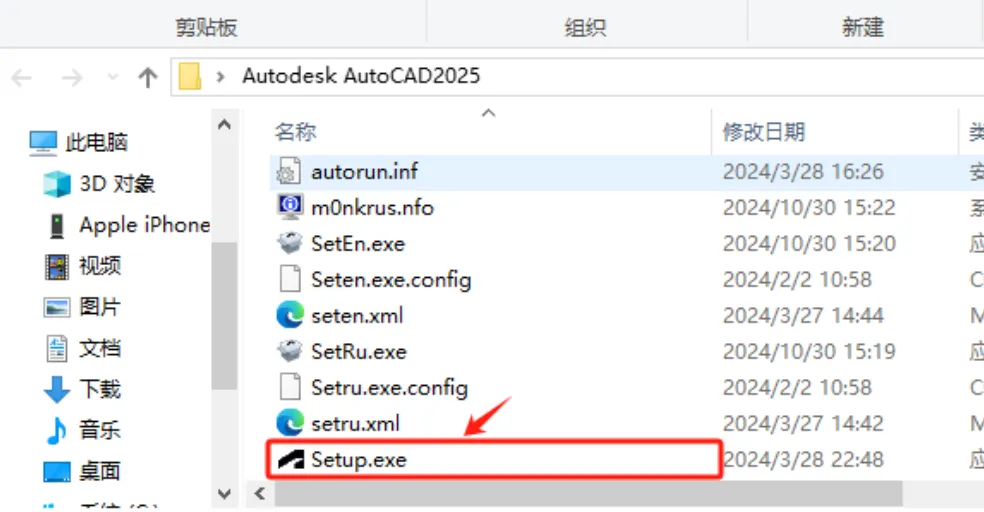
Task: Go back with the back arrow
Action: pos(21,78)
